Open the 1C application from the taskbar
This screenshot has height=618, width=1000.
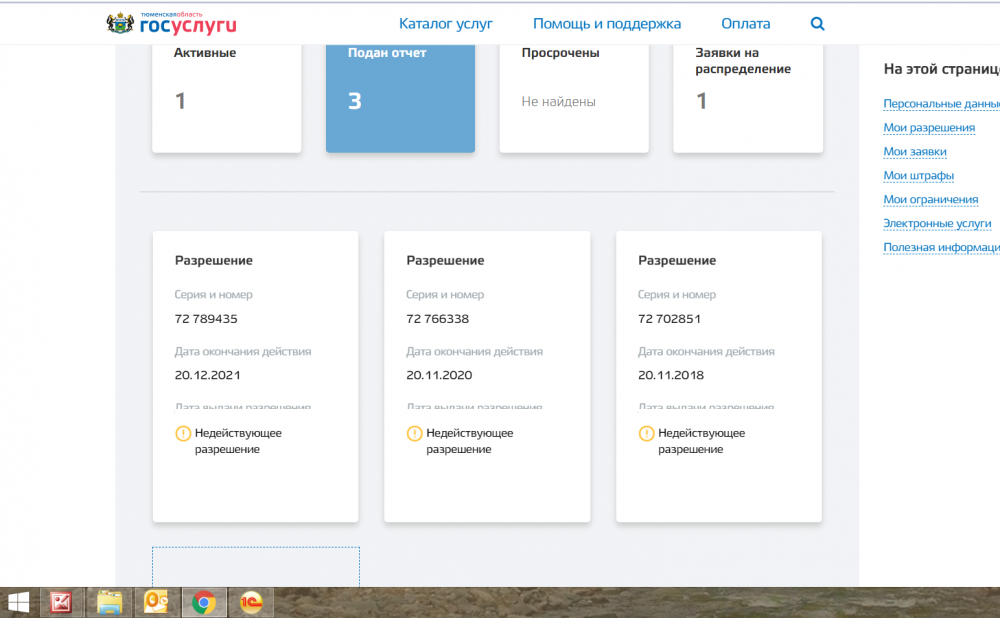[x=251, y=602]
